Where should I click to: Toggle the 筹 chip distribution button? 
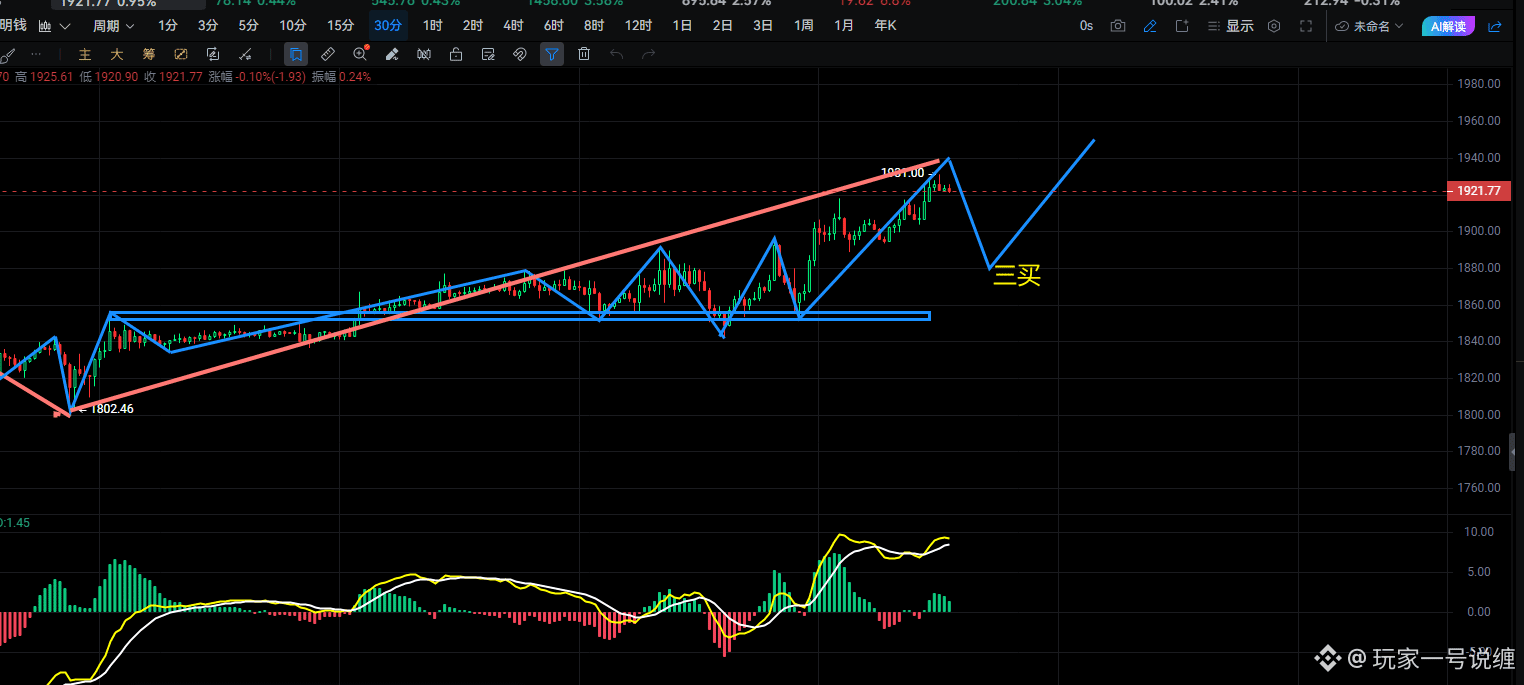(149, 54)
